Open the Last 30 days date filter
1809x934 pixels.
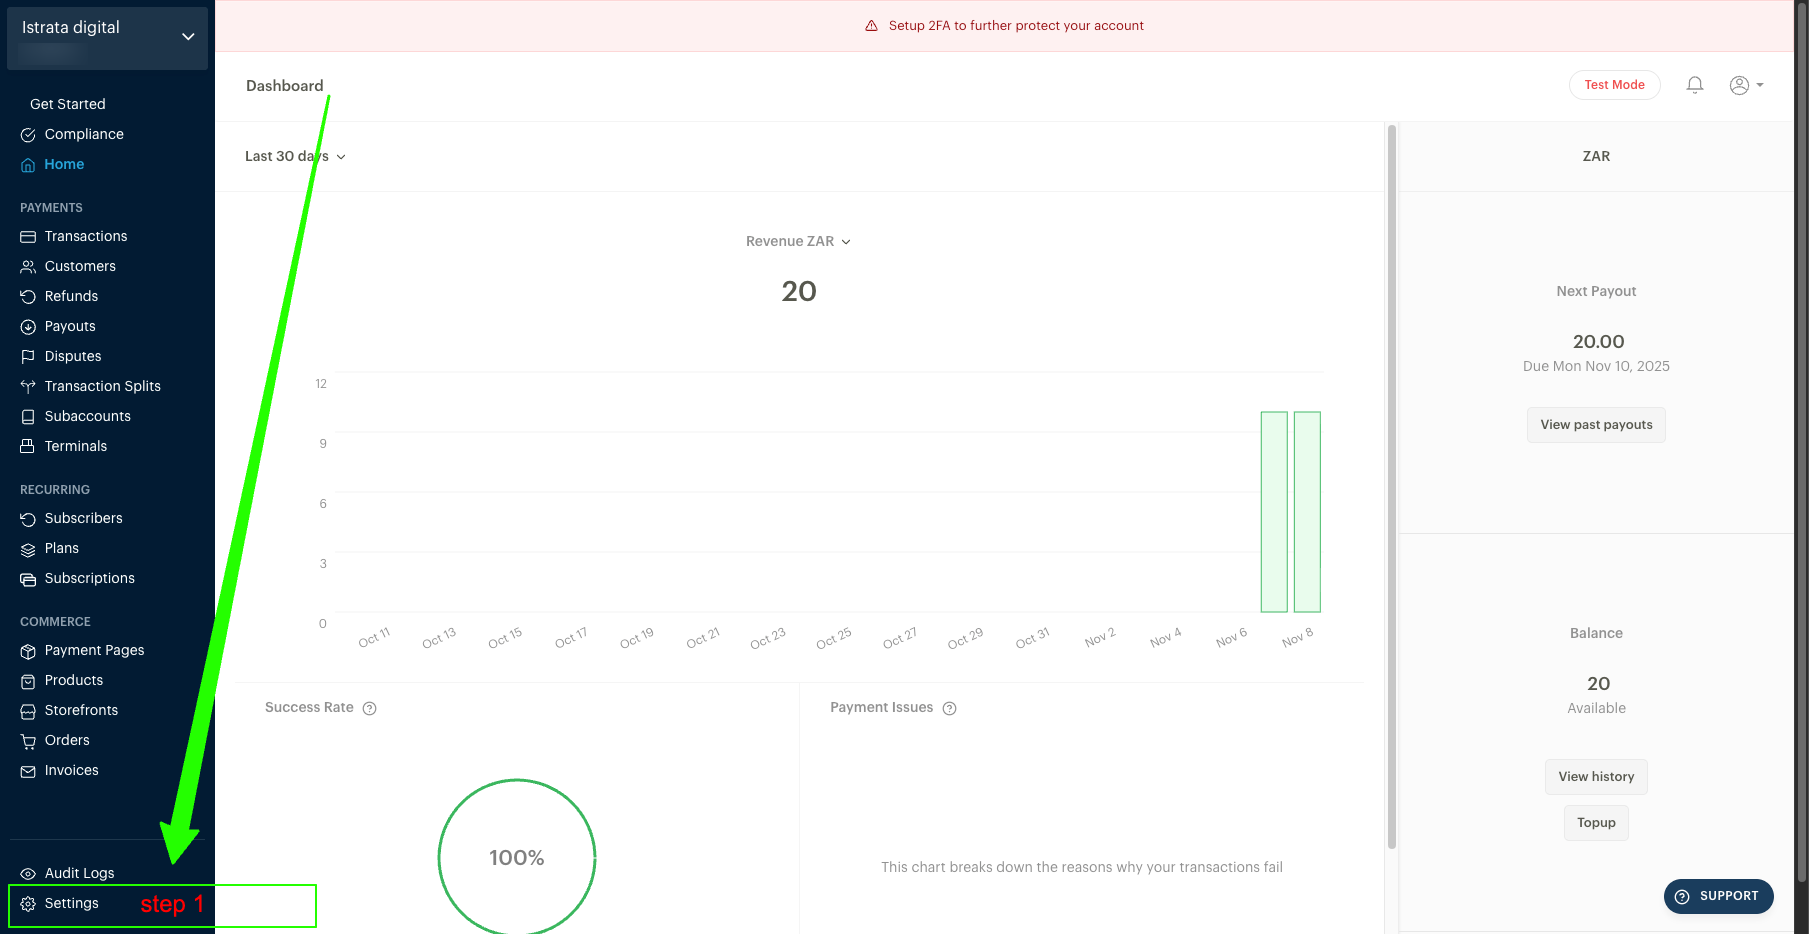coord(295,157)
